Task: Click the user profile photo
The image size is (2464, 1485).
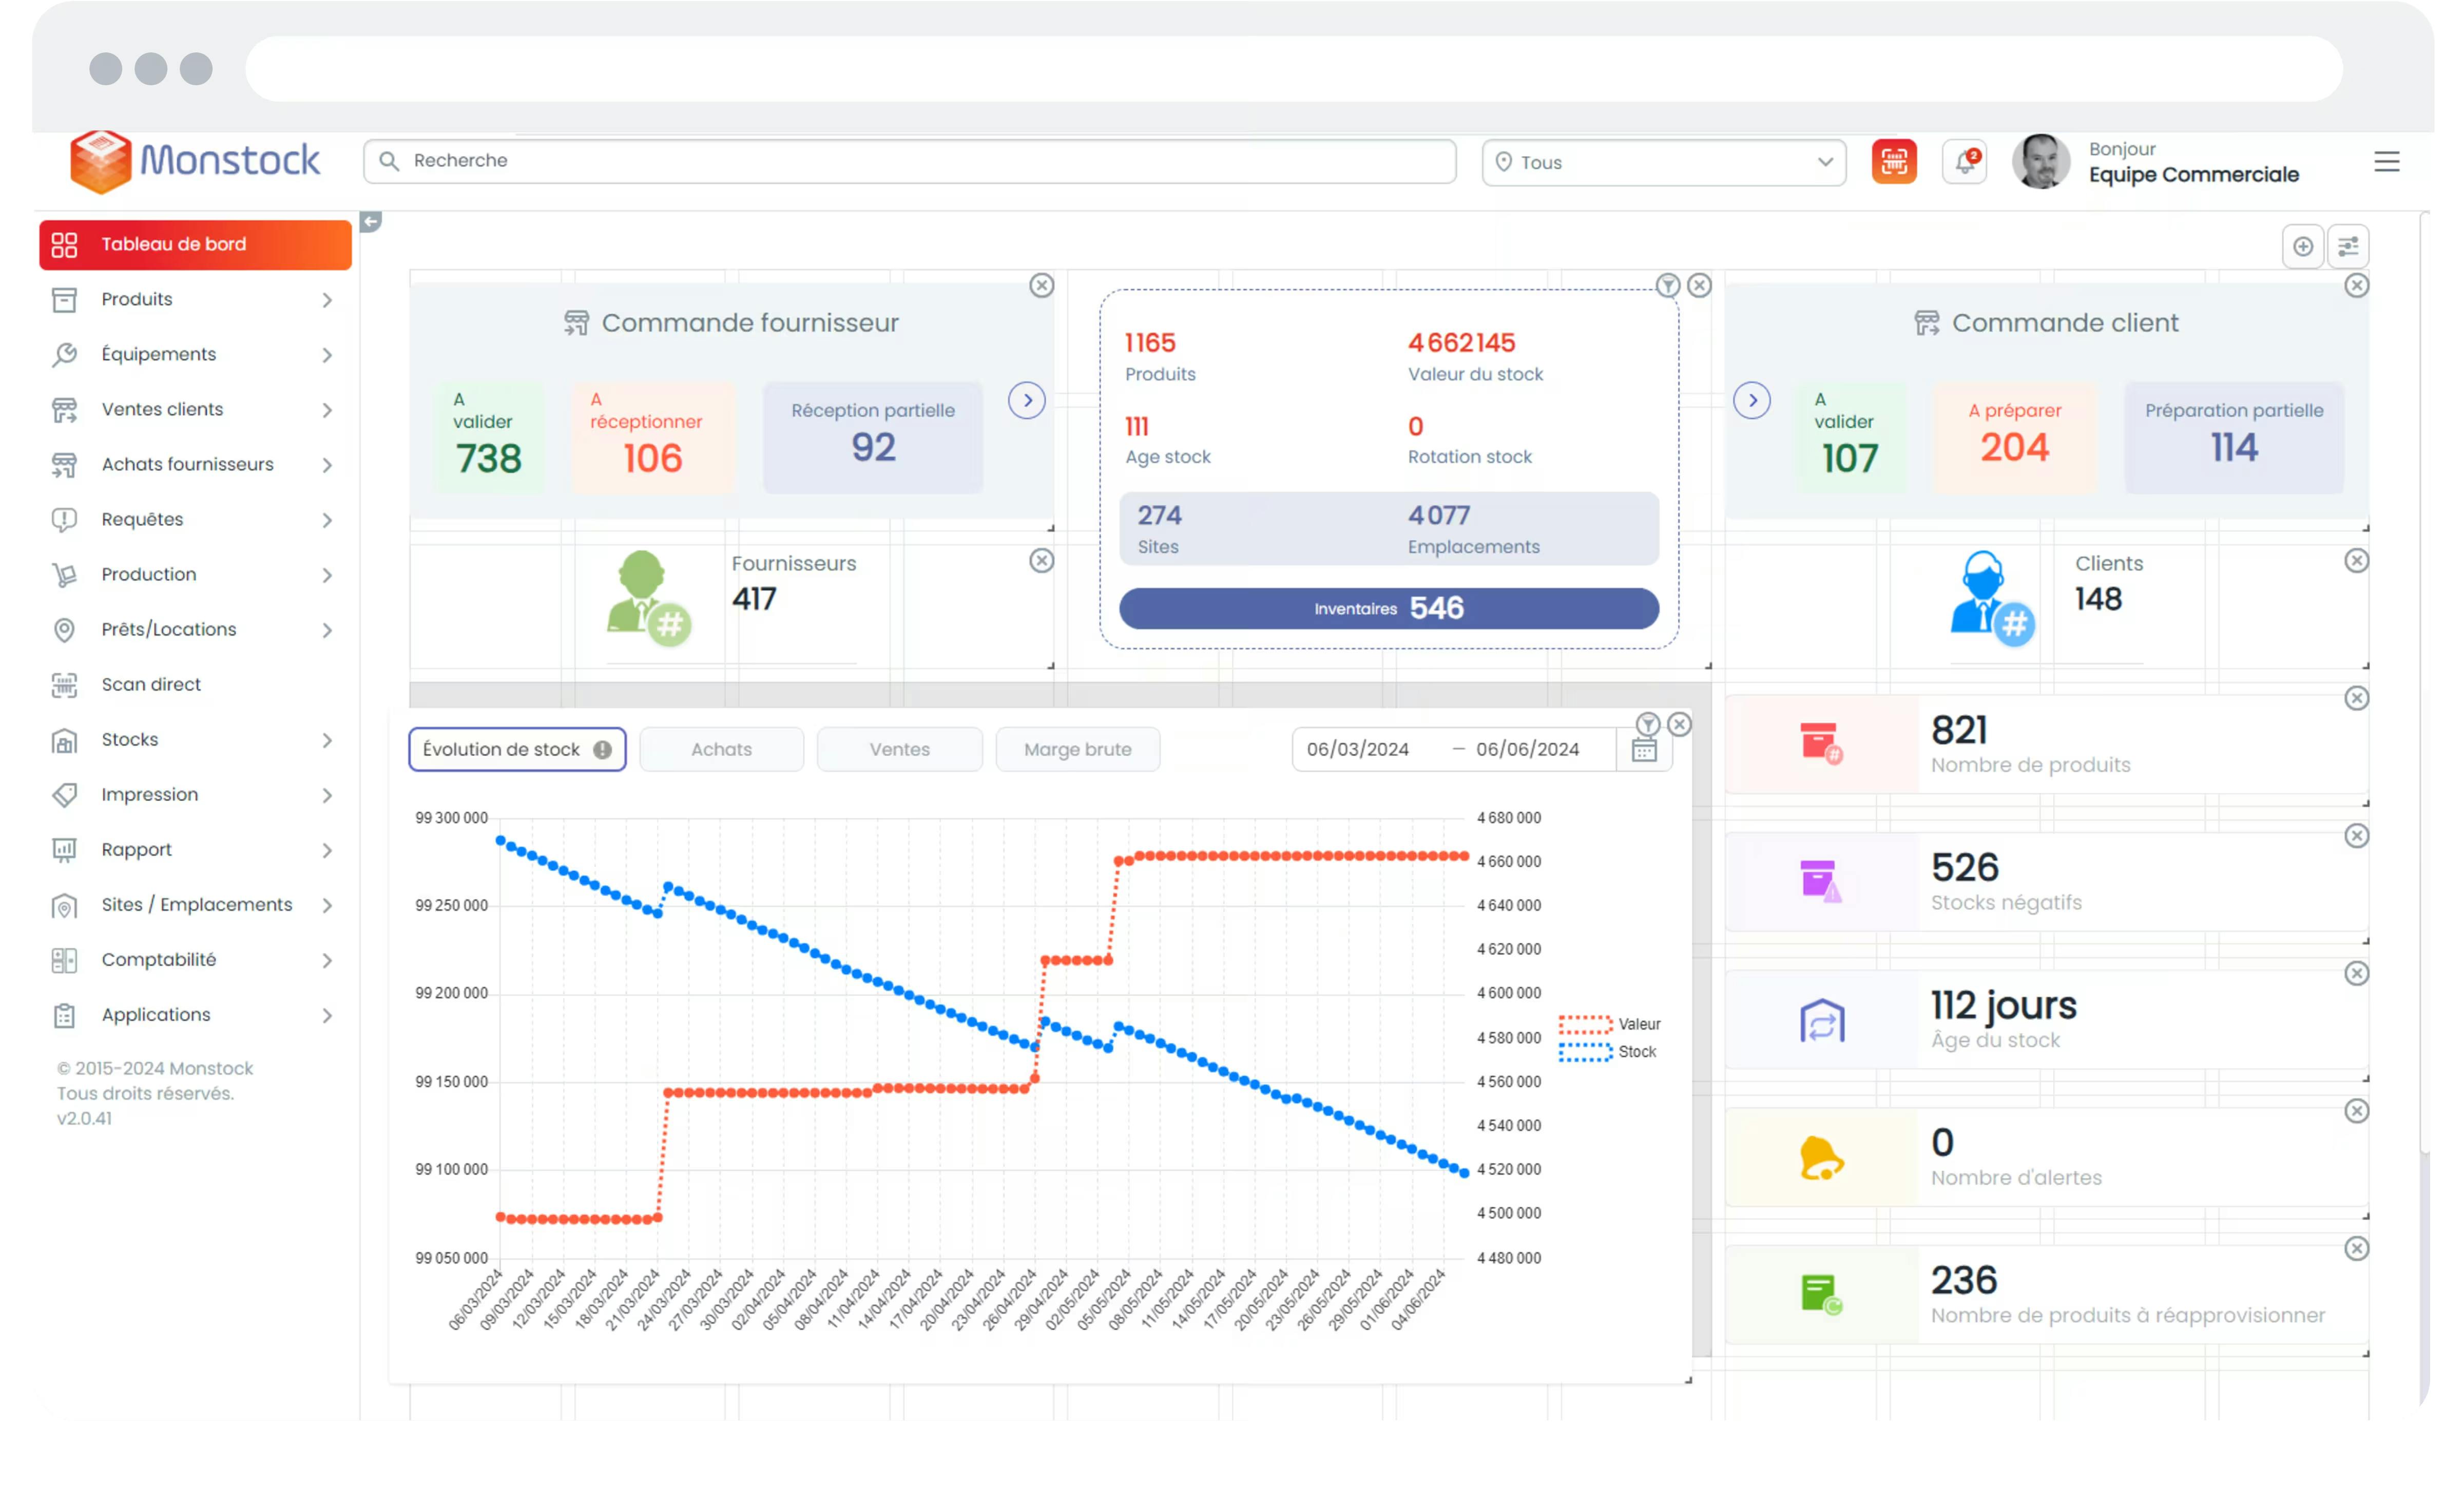Action: [x=2040, y=161]
